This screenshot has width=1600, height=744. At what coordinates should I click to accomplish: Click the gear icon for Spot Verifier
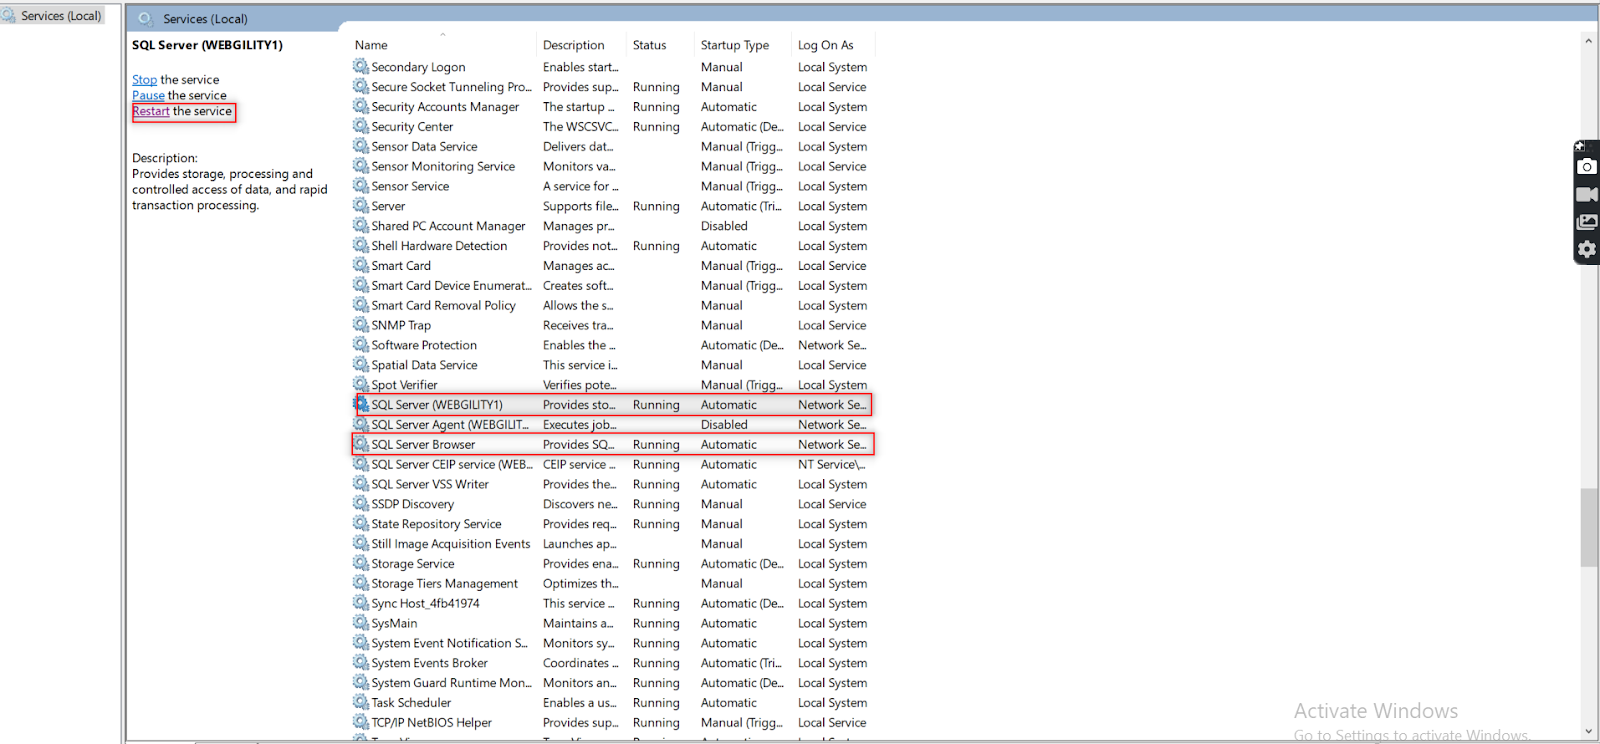361,384
